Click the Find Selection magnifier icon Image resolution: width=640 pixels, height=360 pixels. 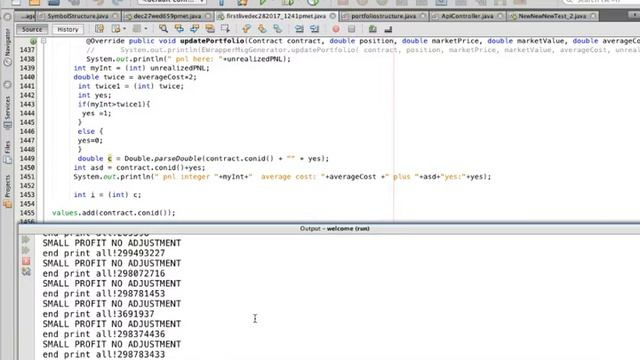[163, 29]
